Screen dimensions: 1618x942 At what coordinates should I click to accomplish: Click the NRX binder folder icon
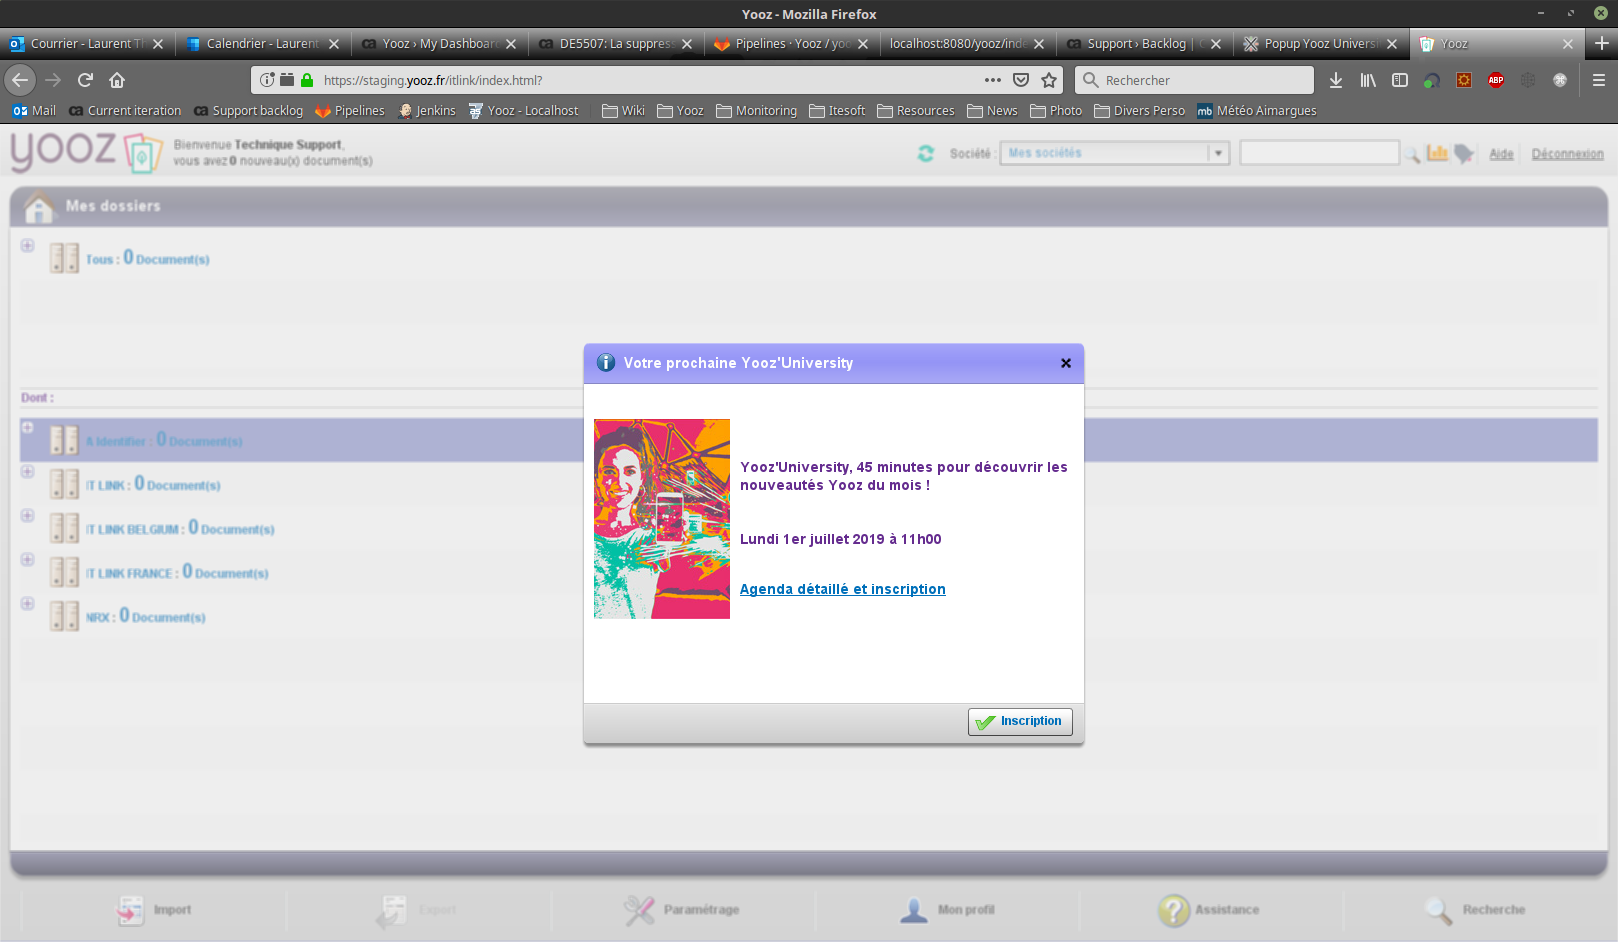pyautogui.click(x=64, y=616)
